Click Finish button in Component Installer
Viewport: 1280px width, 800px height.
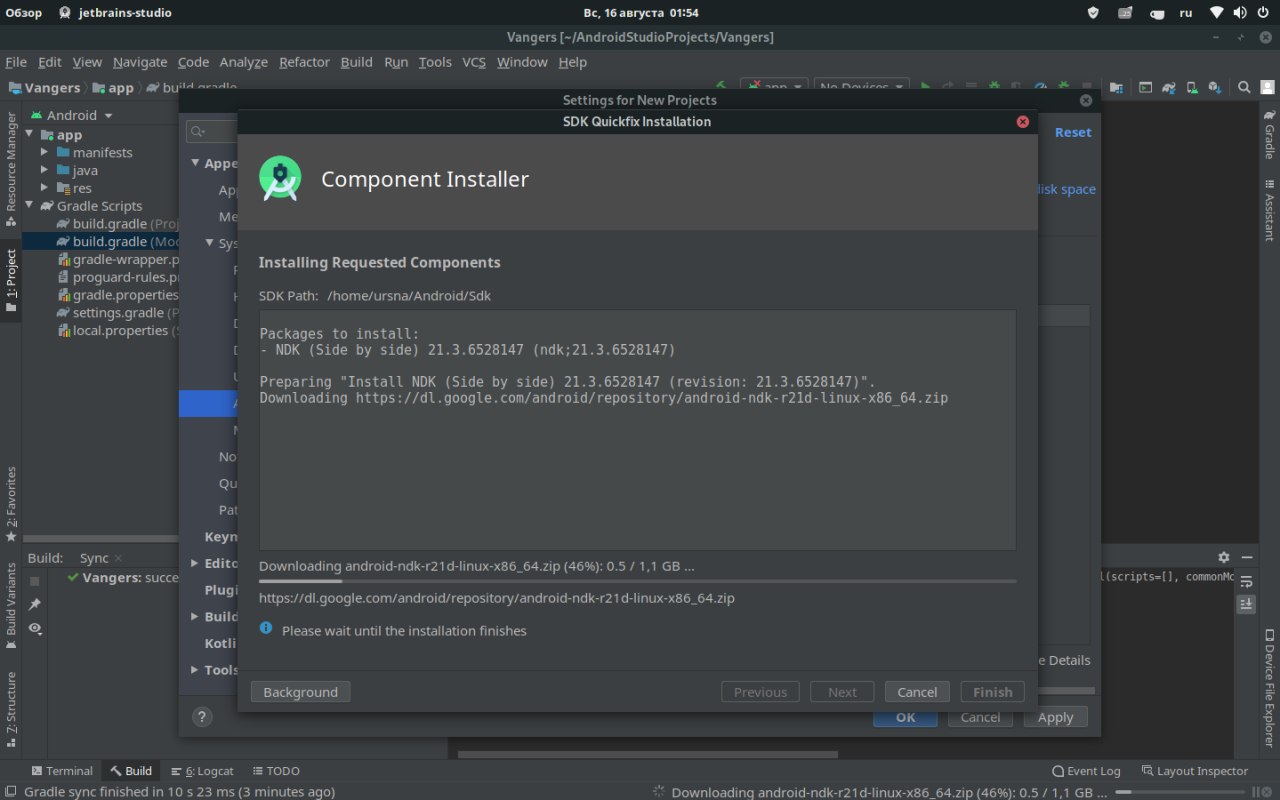point(992,692)
